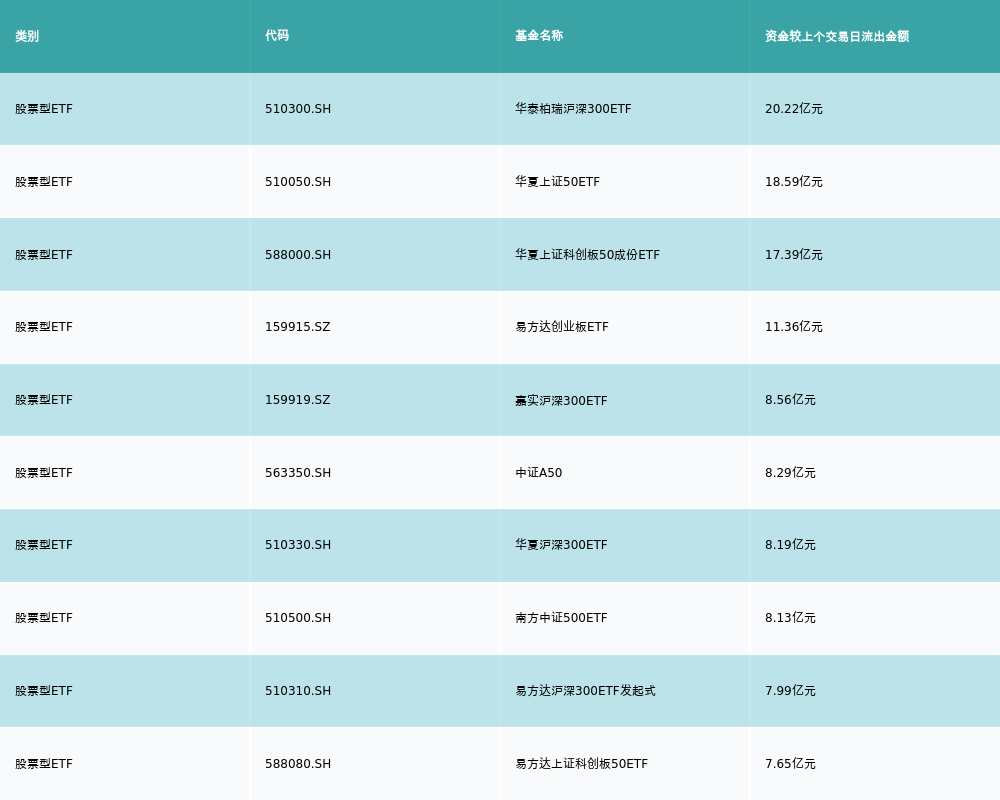
Task: Click fund name 易方达沪深300ETF发起式
Action: pos(585,691)
